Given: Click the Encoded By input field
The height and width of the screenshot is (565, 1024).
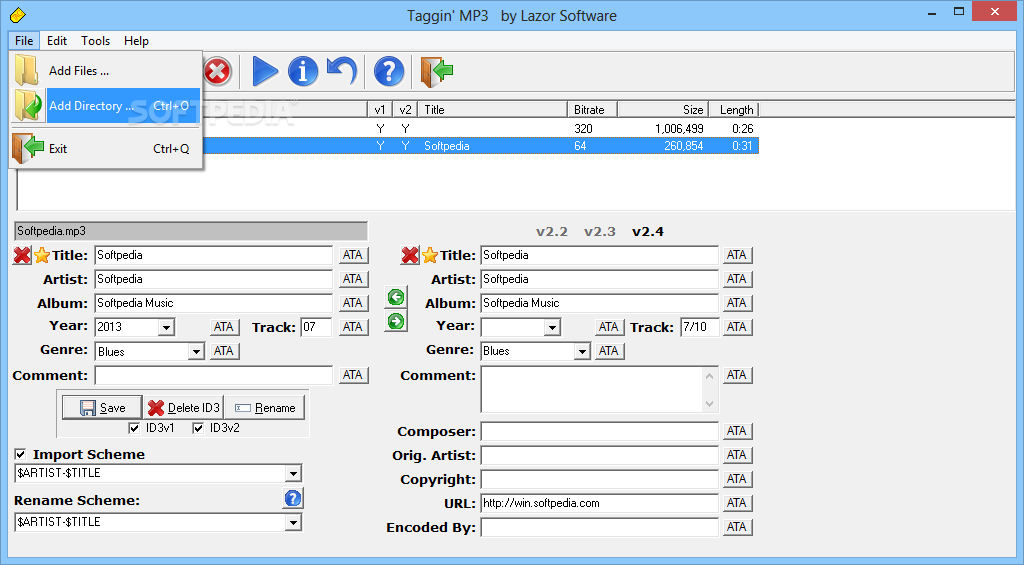Looking at the screenshot, I should coord(600,527).
